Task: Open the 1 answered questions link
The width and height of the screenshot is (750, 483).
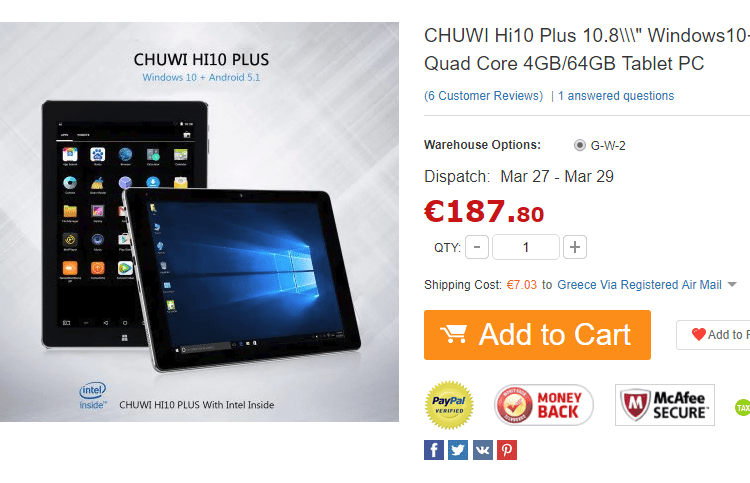Action: coord(616,96)
